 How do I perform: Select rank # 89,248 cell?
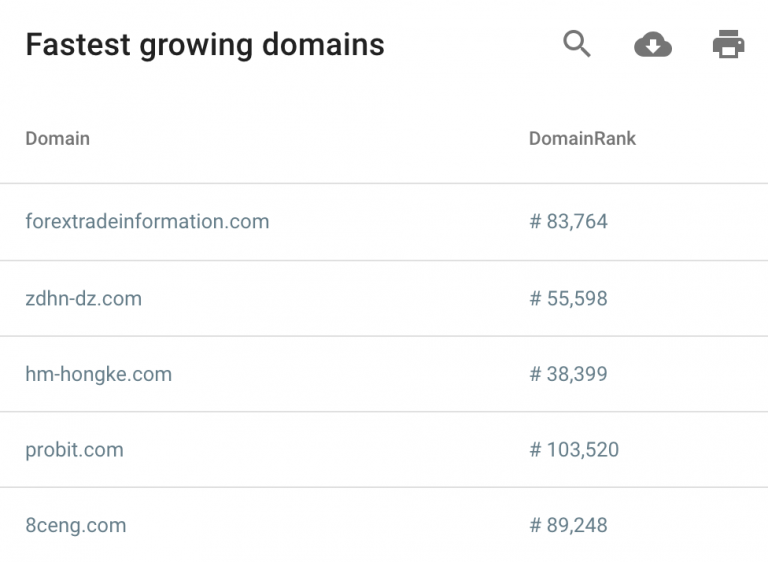pos(569,525)
